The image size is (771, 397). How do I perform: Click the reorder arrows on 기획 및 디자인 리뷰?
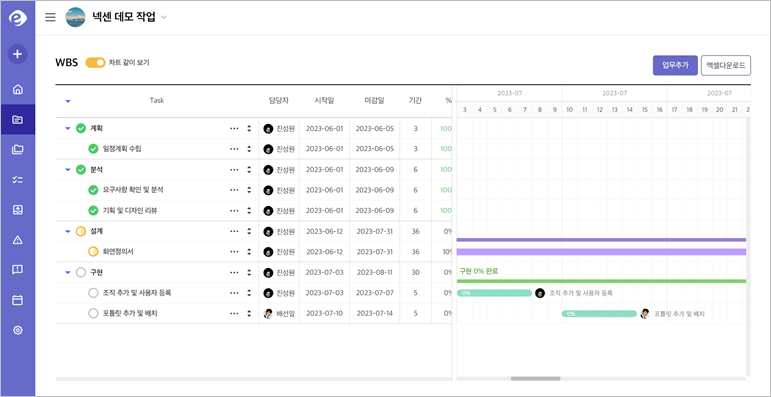(249, 211)
